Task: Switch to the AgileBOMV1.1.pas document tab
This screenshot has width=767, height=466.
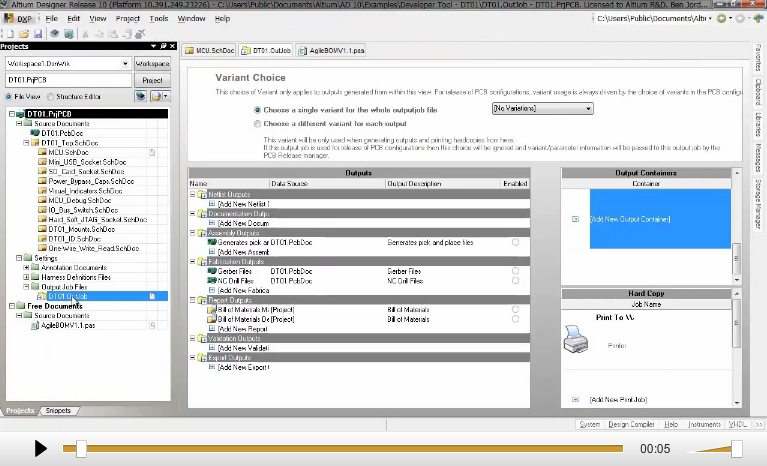Action: point(331,50)
